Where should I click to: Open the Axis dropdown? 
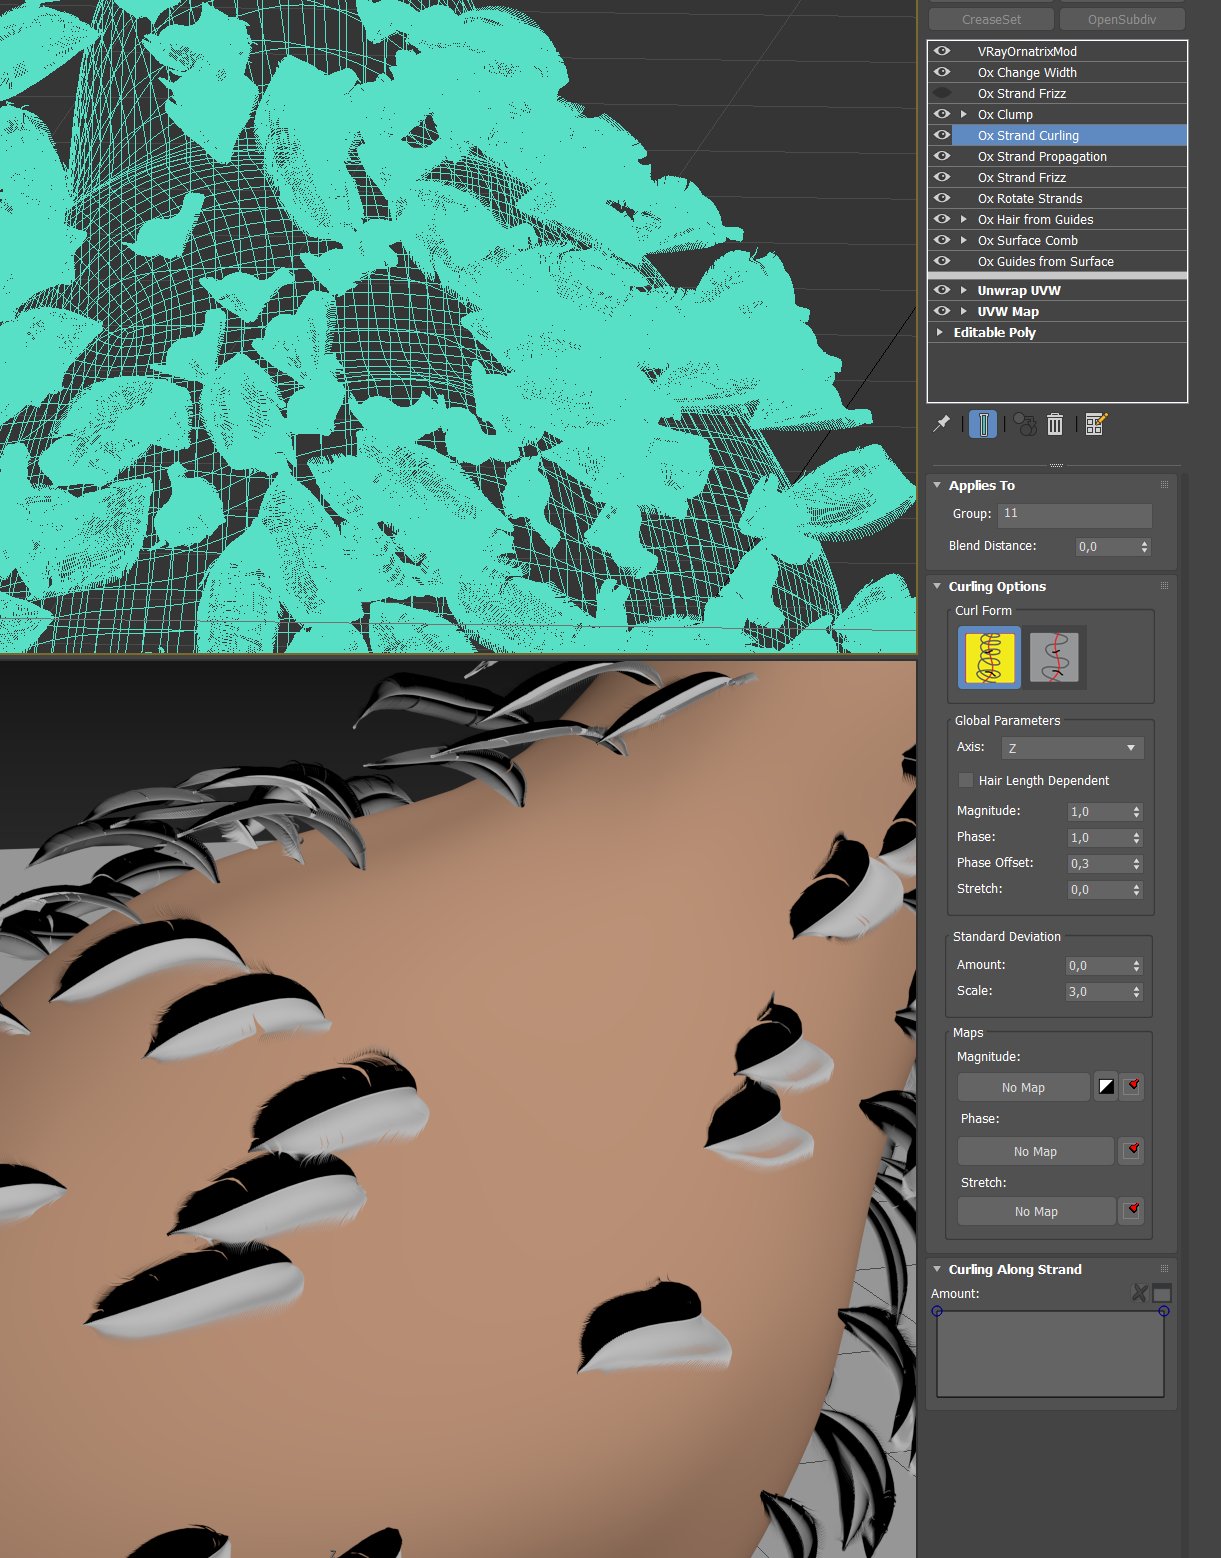pyautogui.click(x=1072, y=748)
